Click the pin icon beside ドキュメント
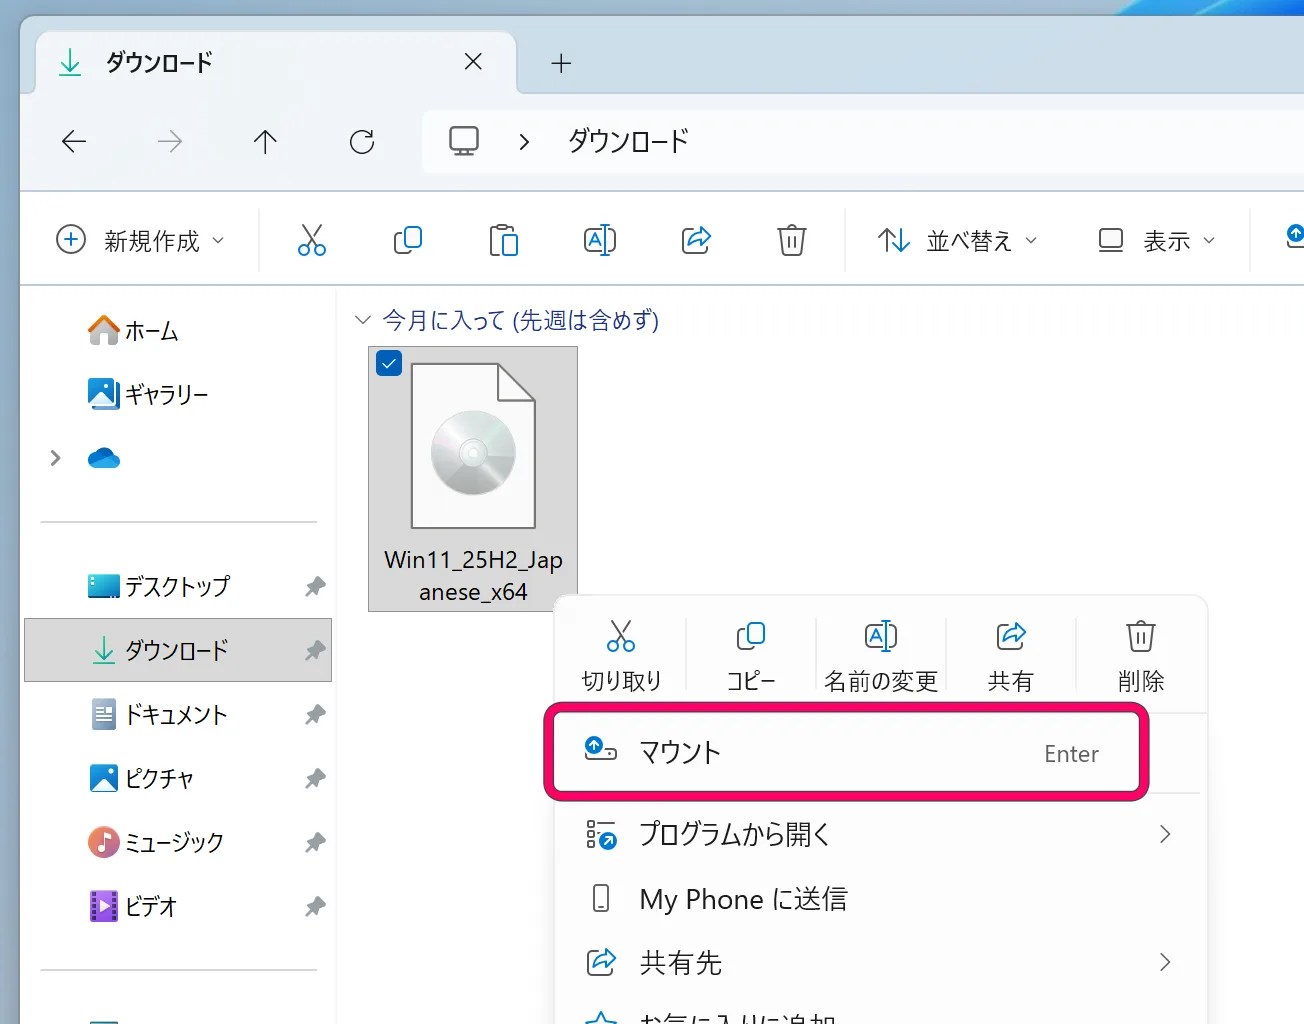Image resolution: width=1304 pixels, height=1024 pixels. (315, 715)
